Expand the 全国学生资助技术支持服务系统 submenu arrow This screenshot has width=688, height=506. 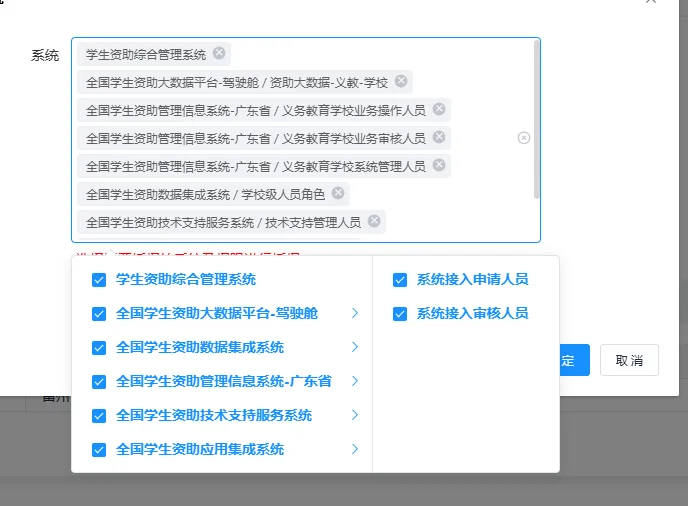coord(354,416)
